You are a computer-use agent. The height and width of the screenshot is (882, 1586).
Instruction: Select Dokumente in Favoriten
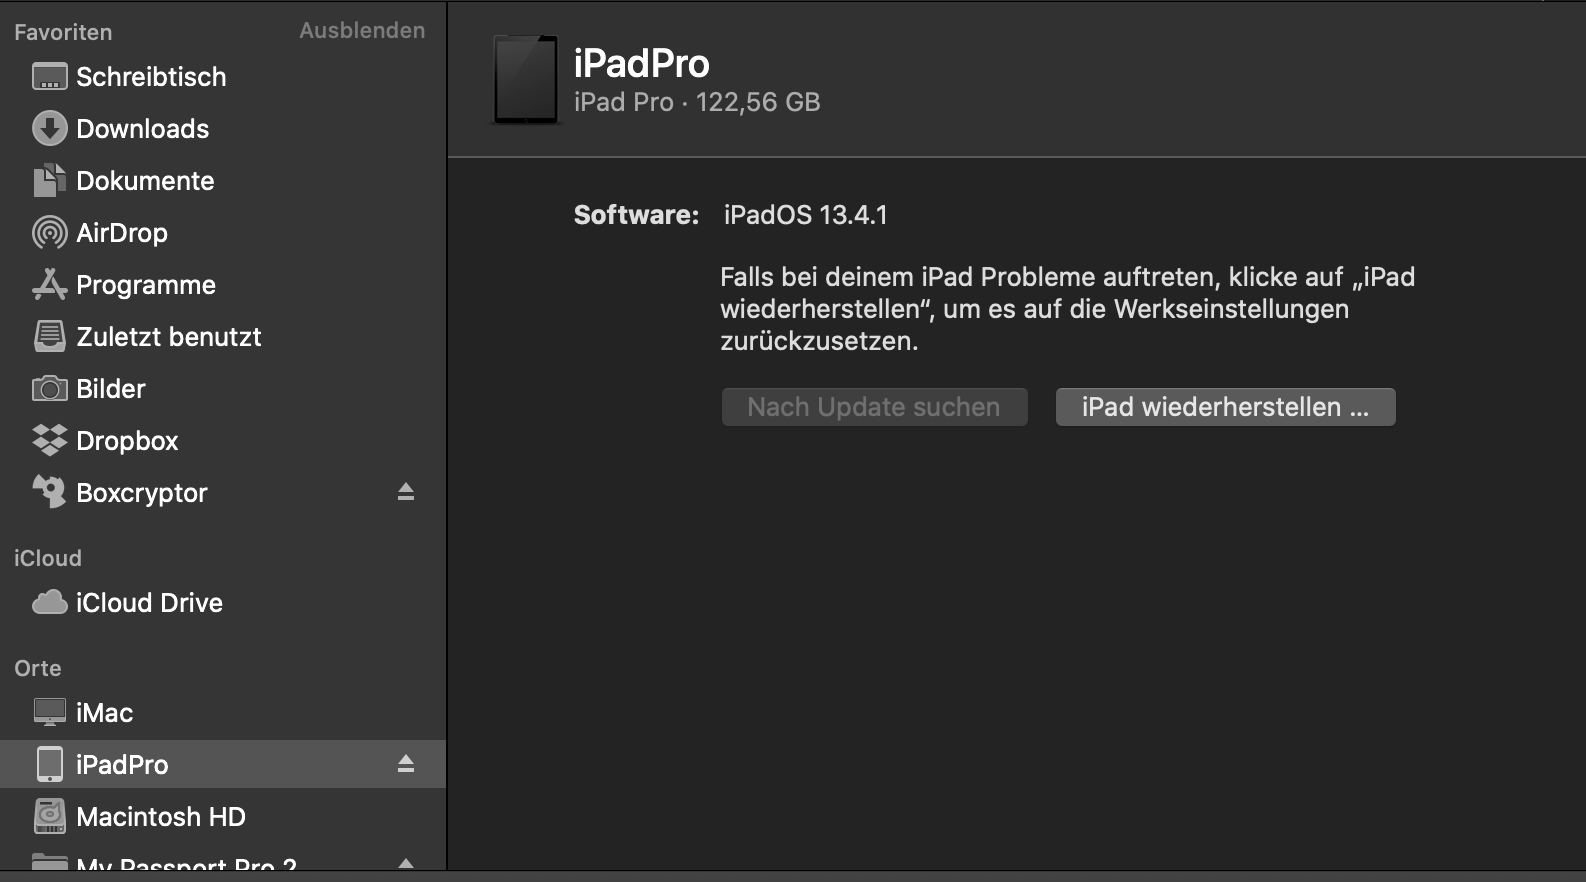click(223, 181)
